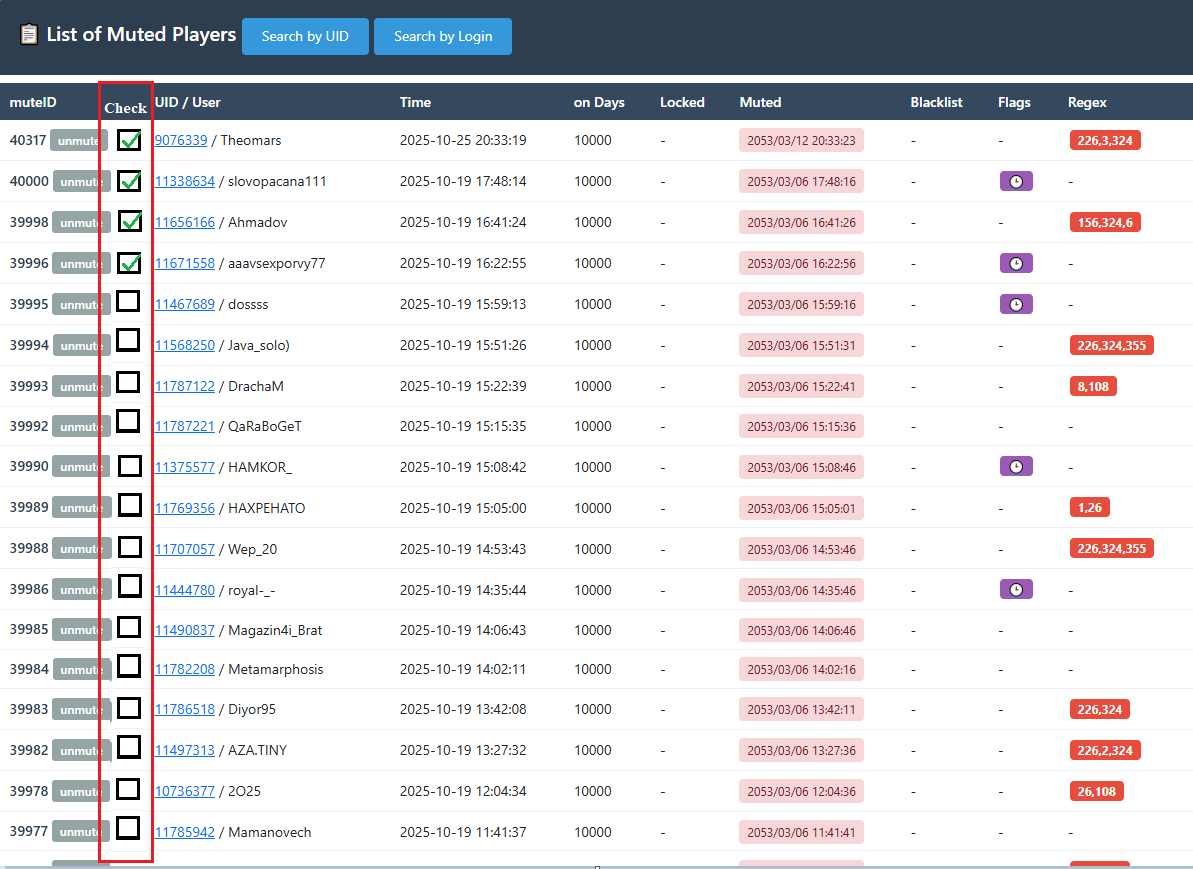Image resolution: width=1193 pixels, height=869 pixels.
Task: Open UID link 11568250 for Java_solo)
Action: point(185,345)
